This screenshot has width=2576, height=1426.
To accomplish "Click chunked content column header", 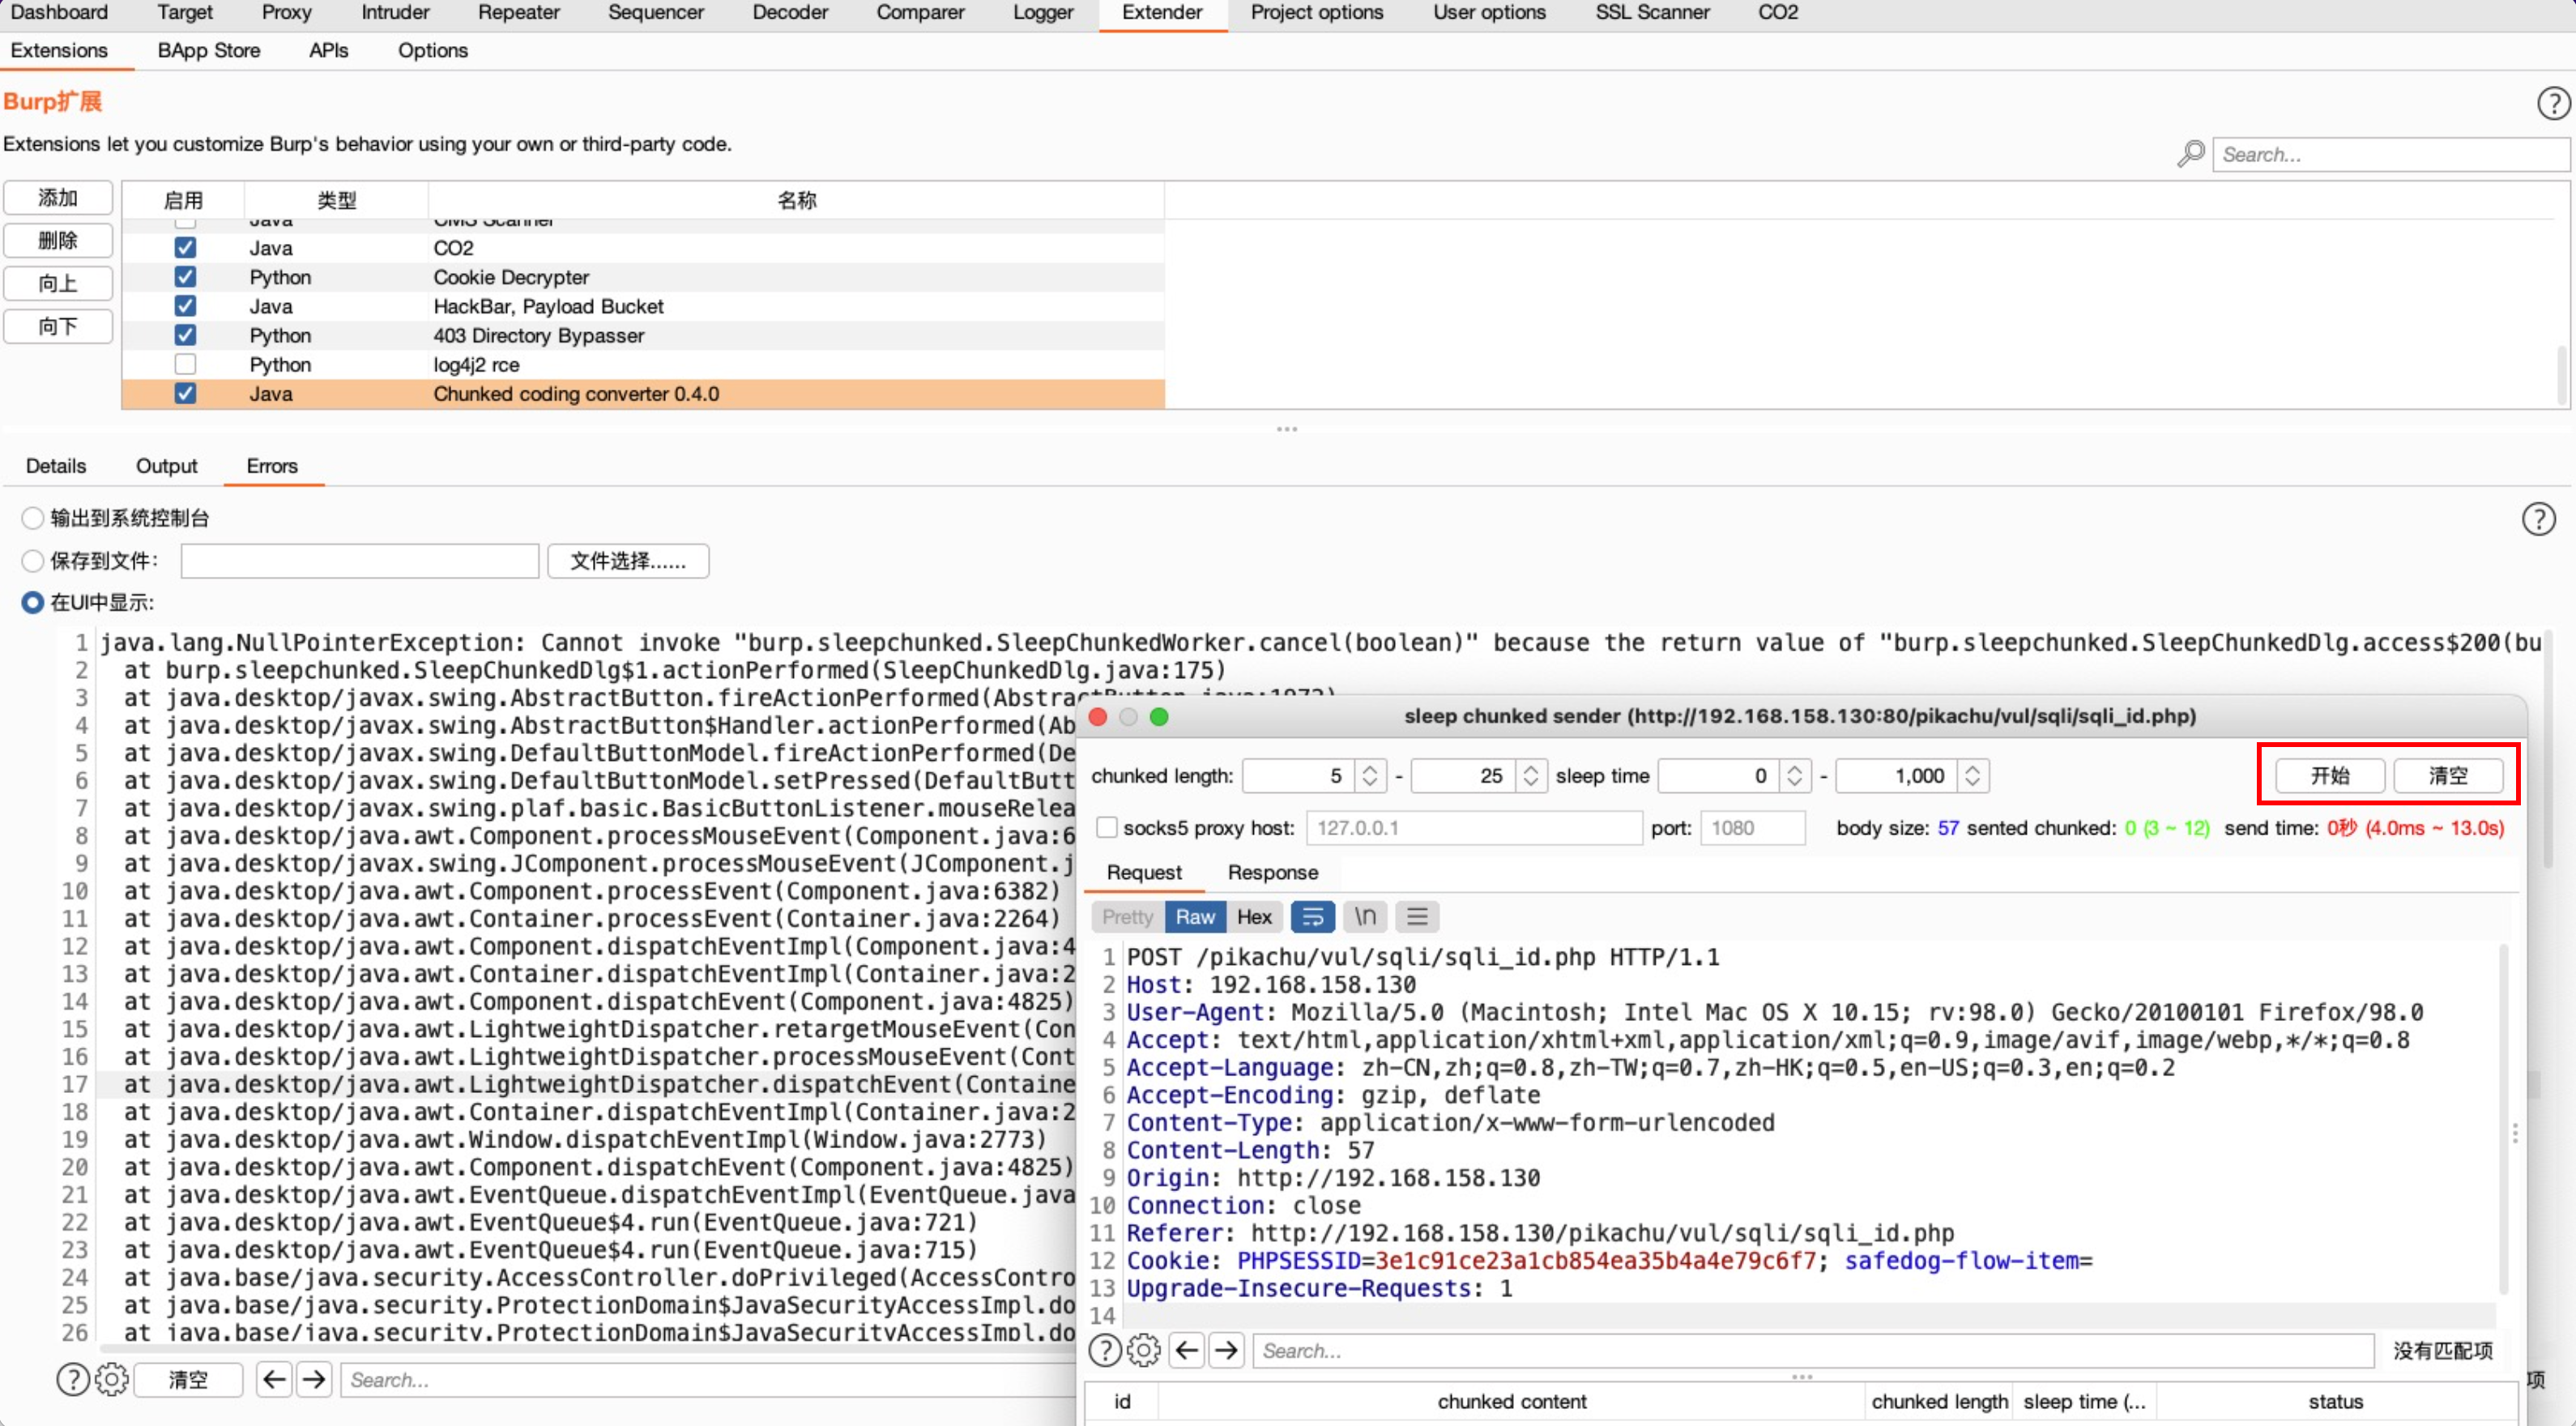I will [1511, 1401].
